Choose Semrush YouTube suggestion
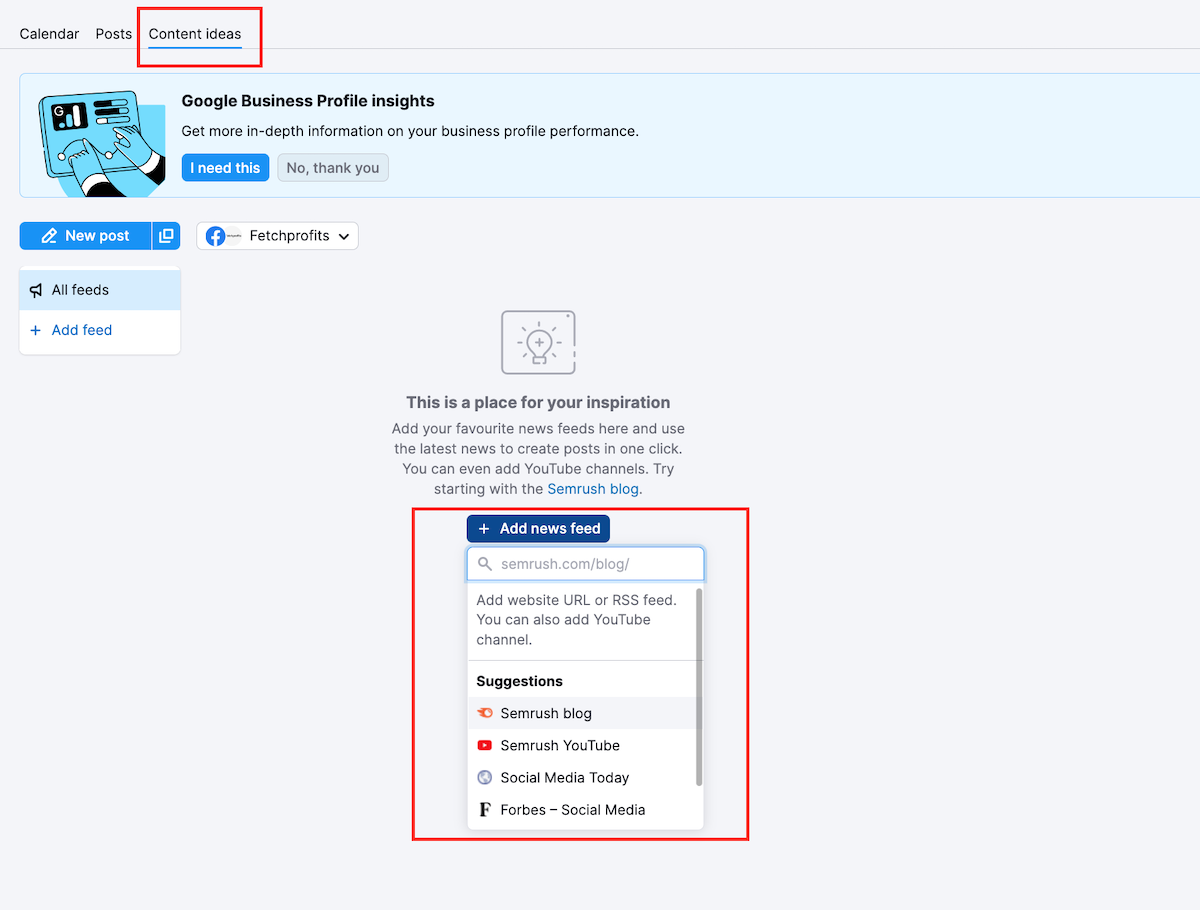 [x=582, y=745]
